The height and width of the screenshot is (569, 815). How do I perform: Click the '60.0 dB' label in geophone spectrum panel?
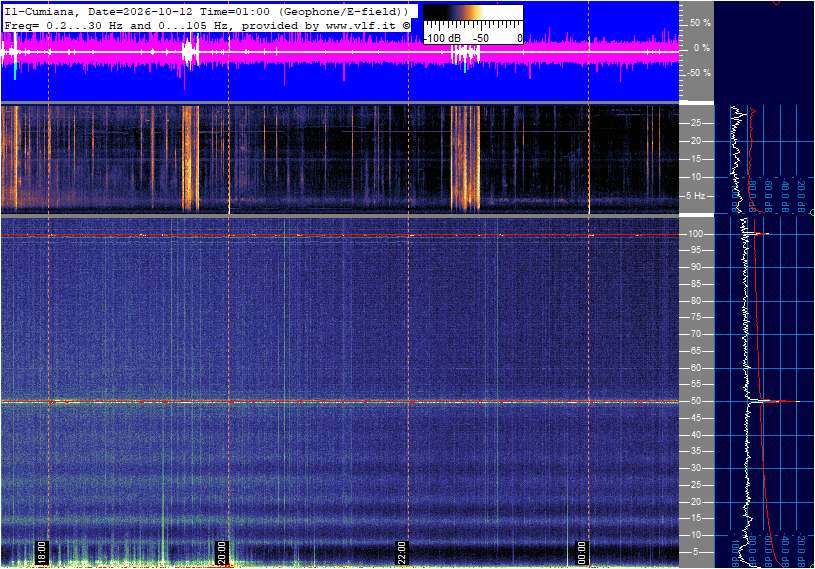click(769, 196)
